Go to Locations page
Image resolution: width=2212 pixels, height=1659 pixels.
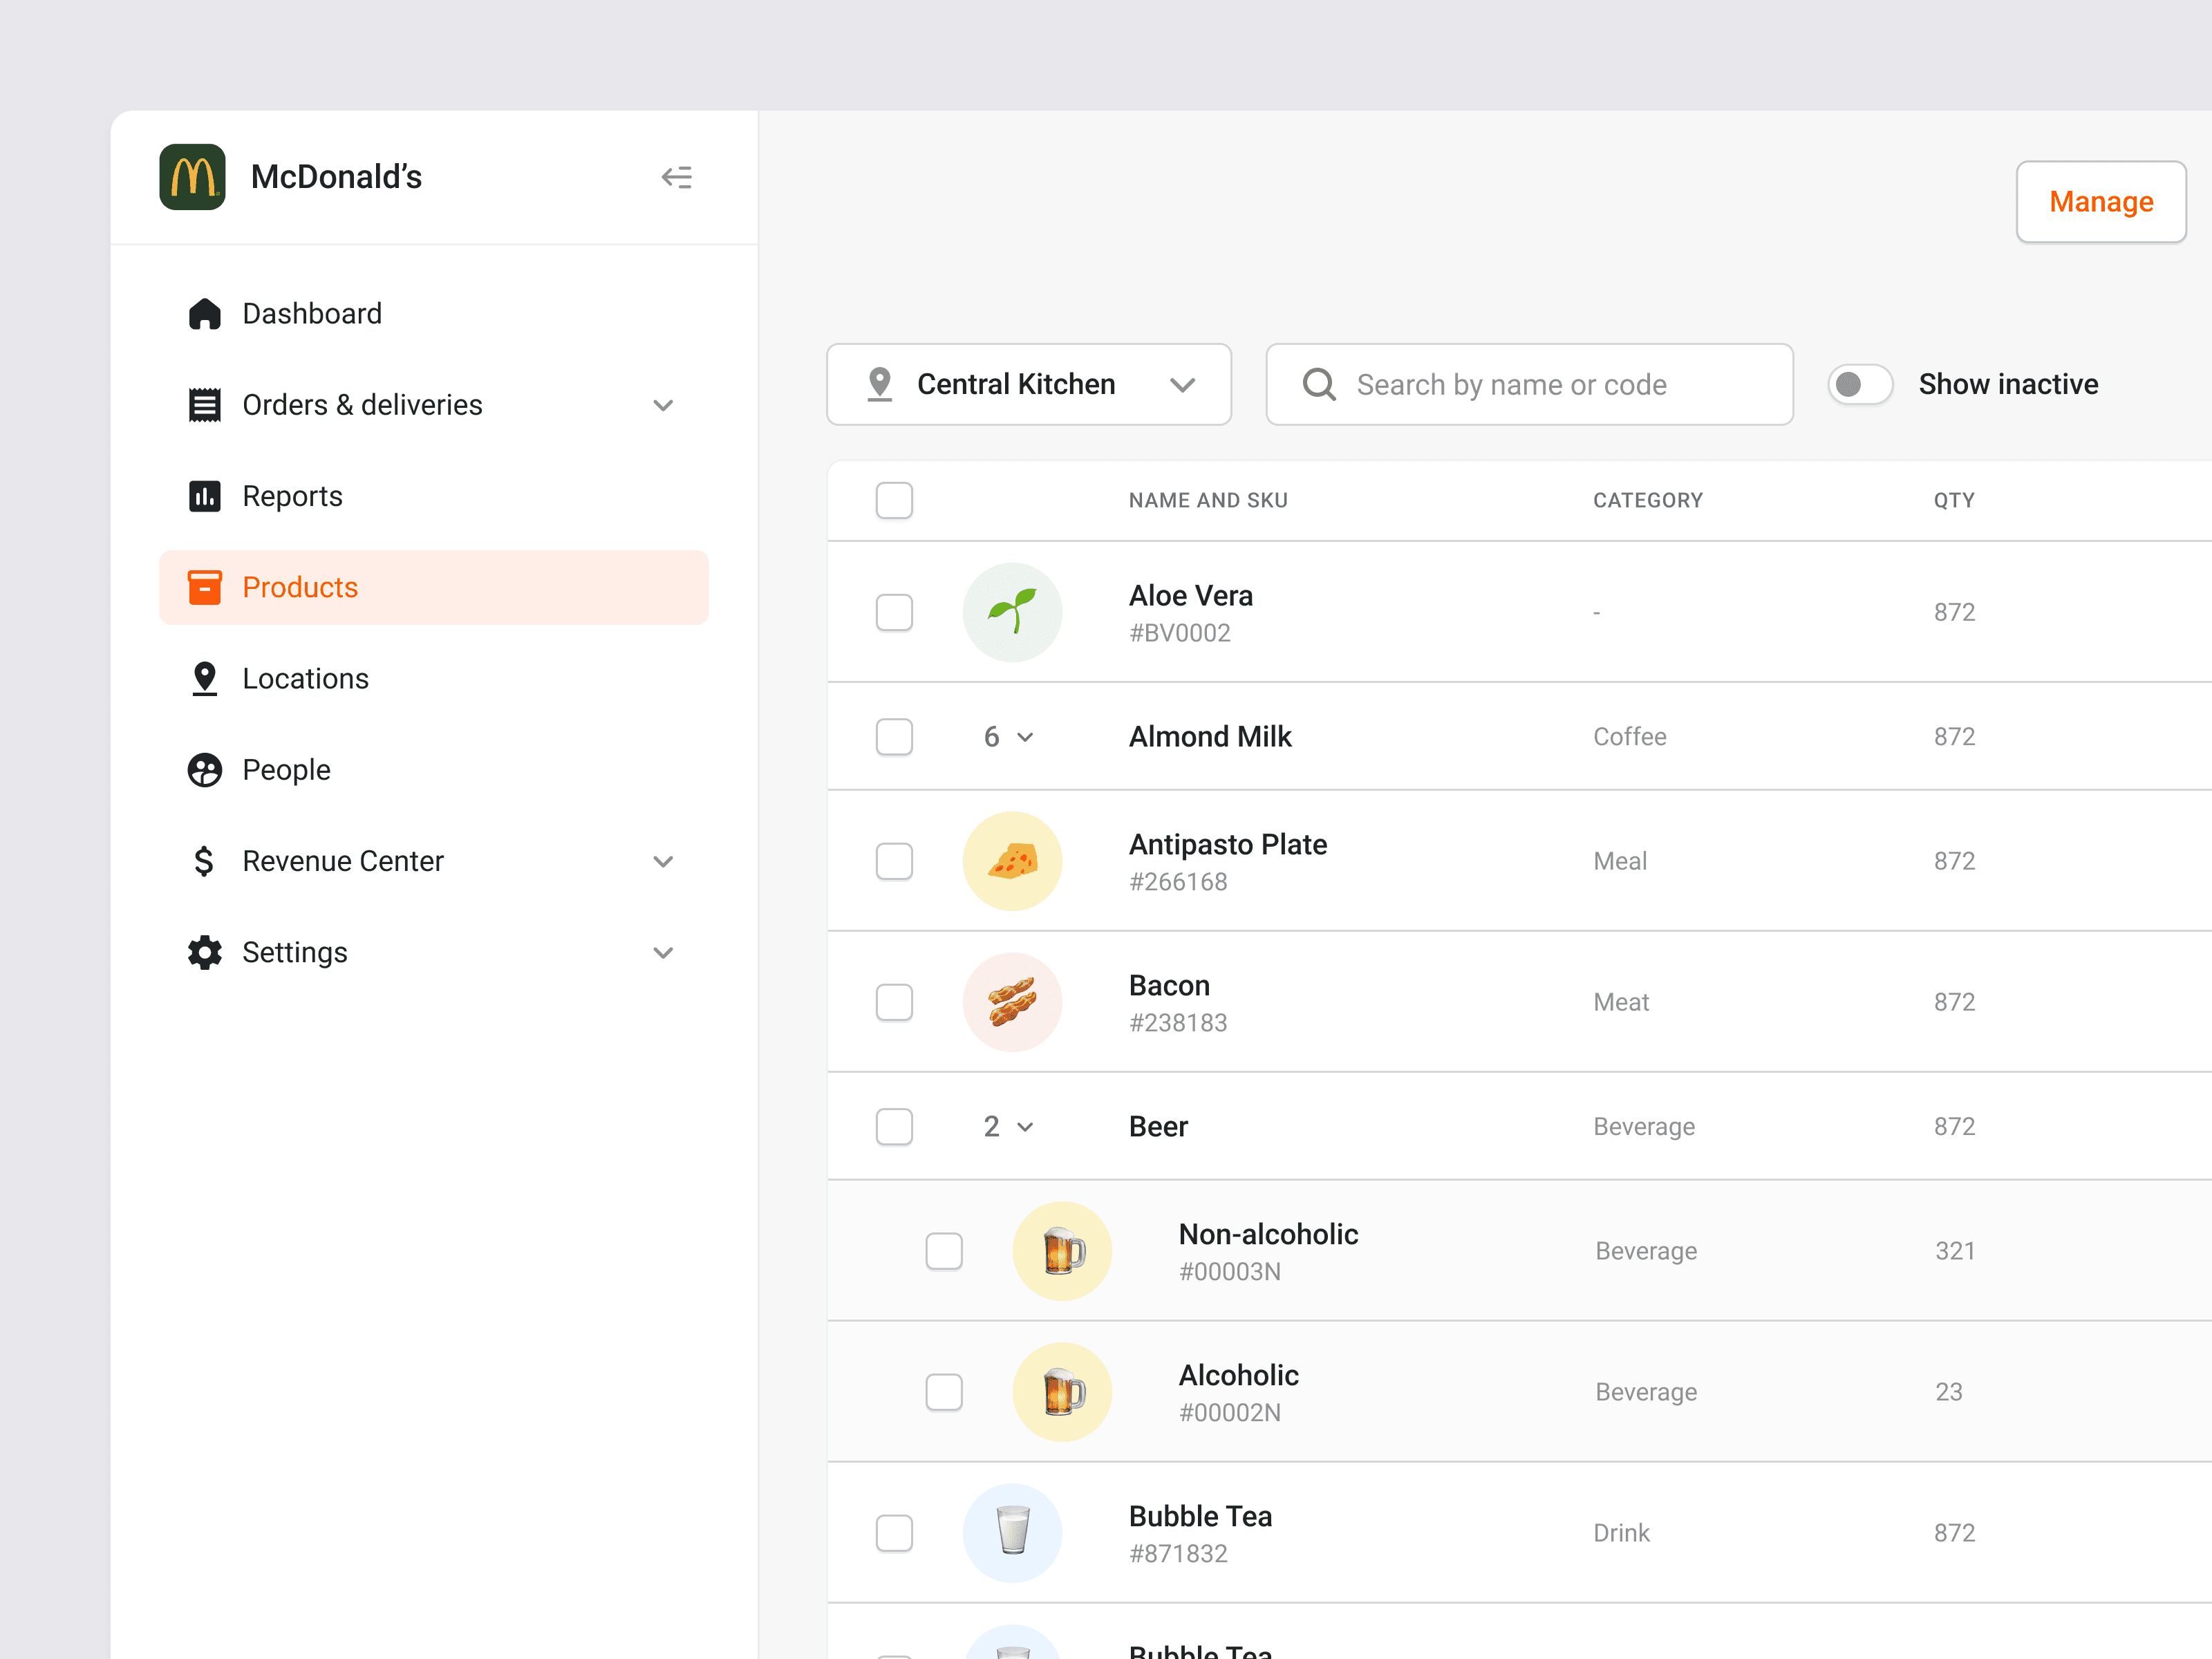pyautogui.click(x=434, y=679)
